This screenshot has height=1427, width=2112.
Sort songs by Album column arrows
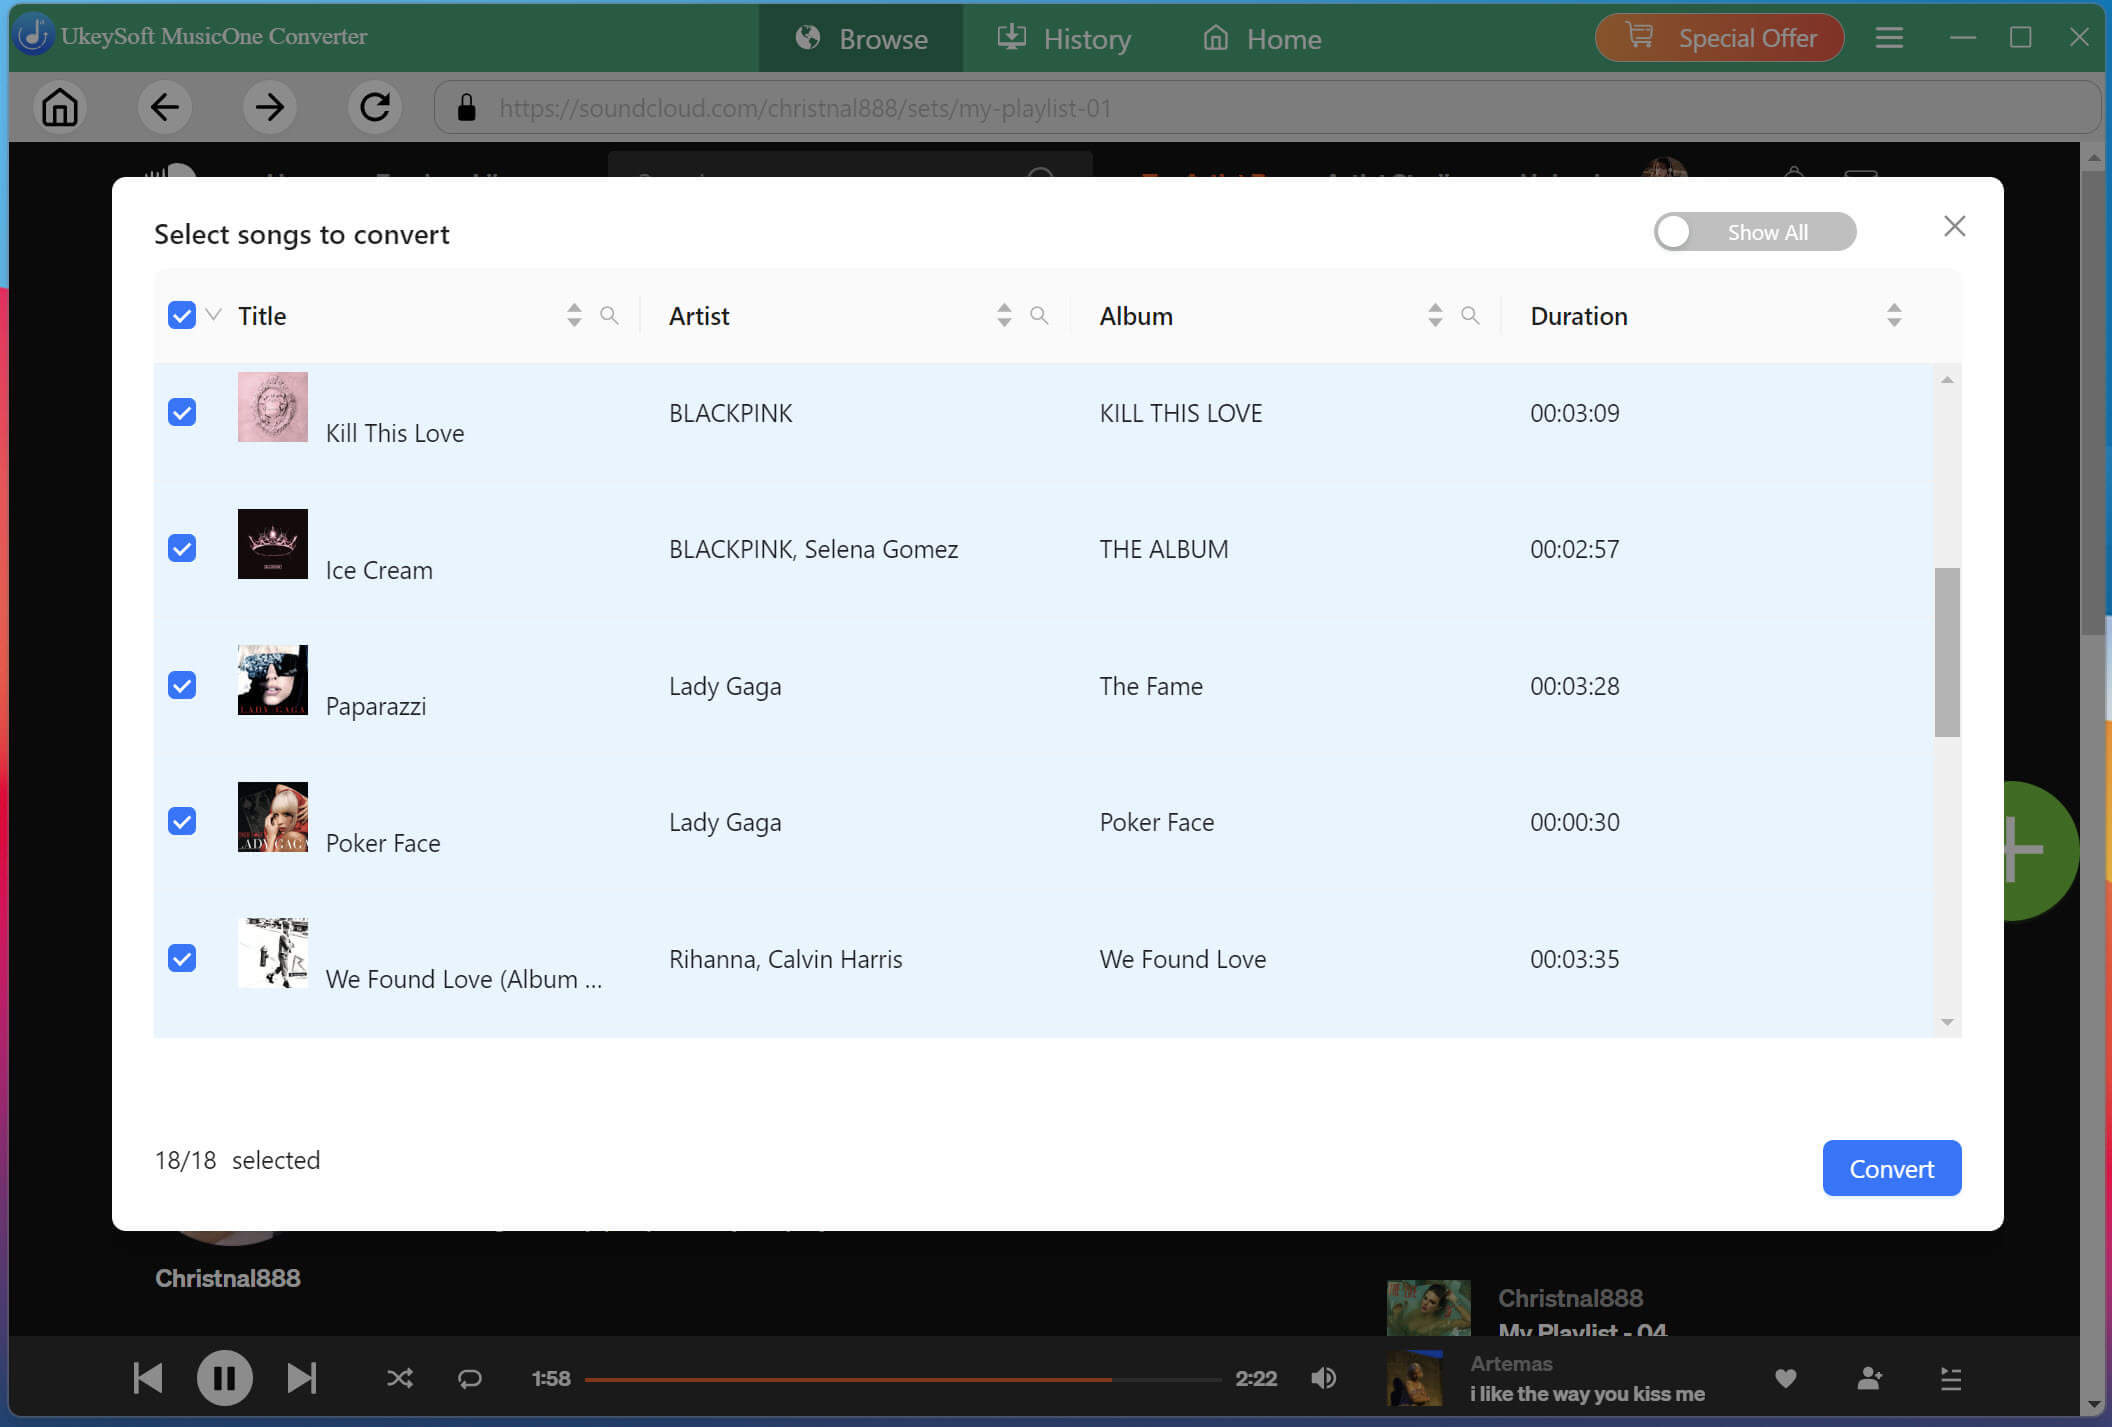point(1435,316)
